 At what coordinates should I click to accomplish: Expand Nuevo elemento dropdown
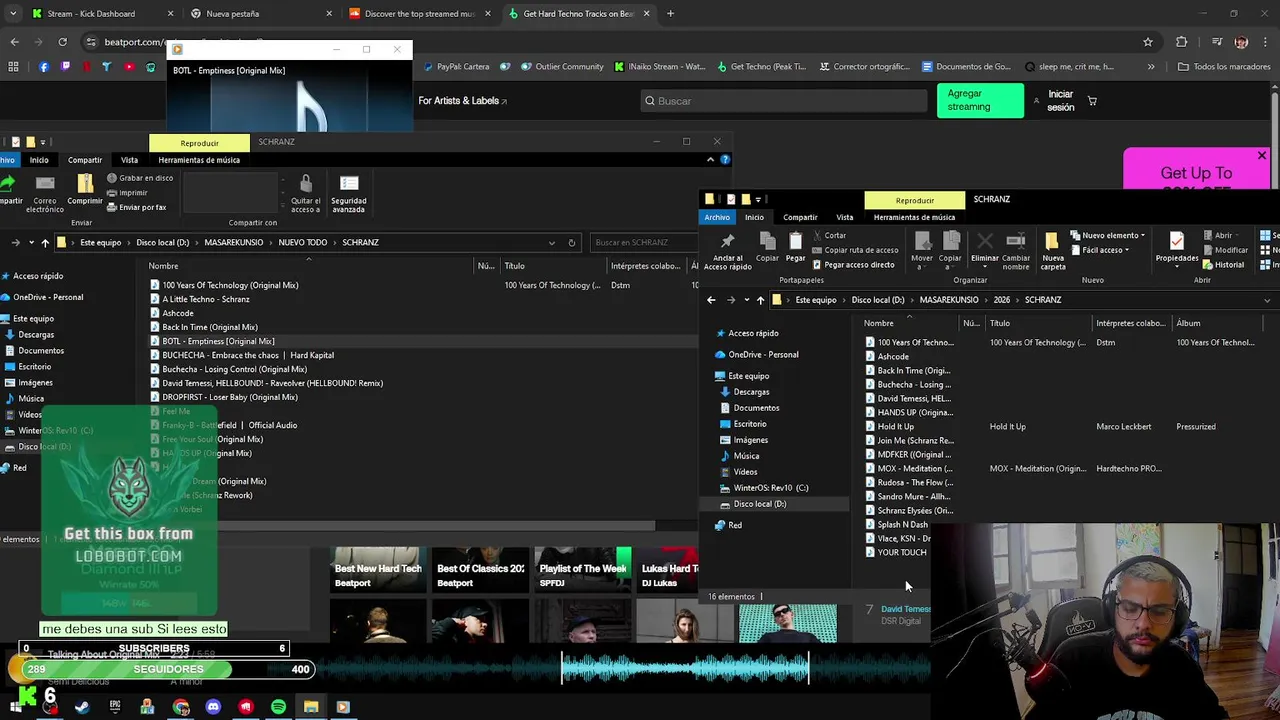(1107, 235)
